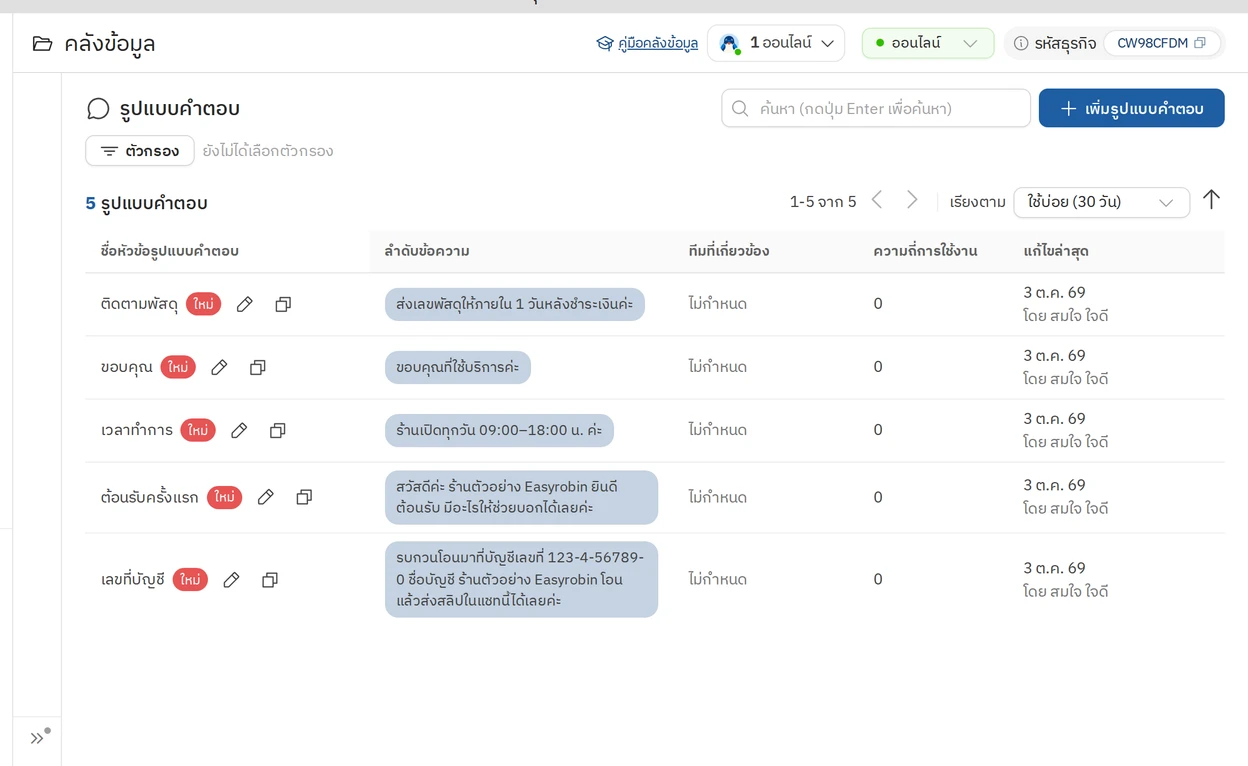Click the business code info icon
Viewport: 1248px width, 766px height.
1021,43
